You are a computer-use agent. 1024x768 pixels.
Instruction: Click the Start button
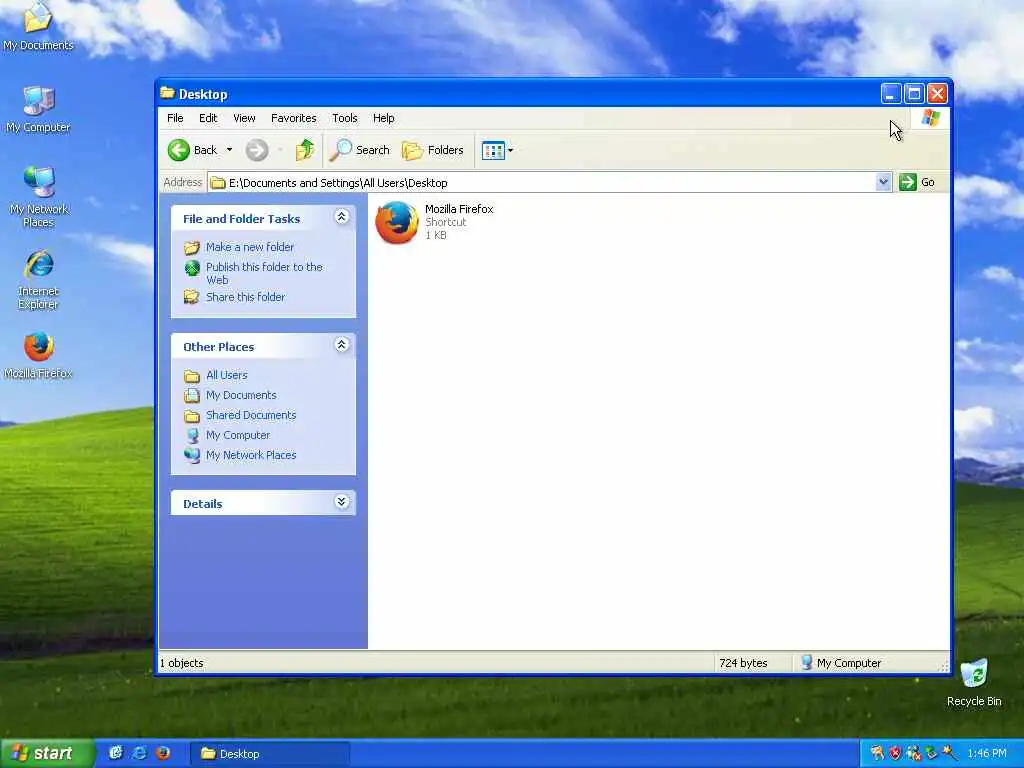[x=46, y=754]
